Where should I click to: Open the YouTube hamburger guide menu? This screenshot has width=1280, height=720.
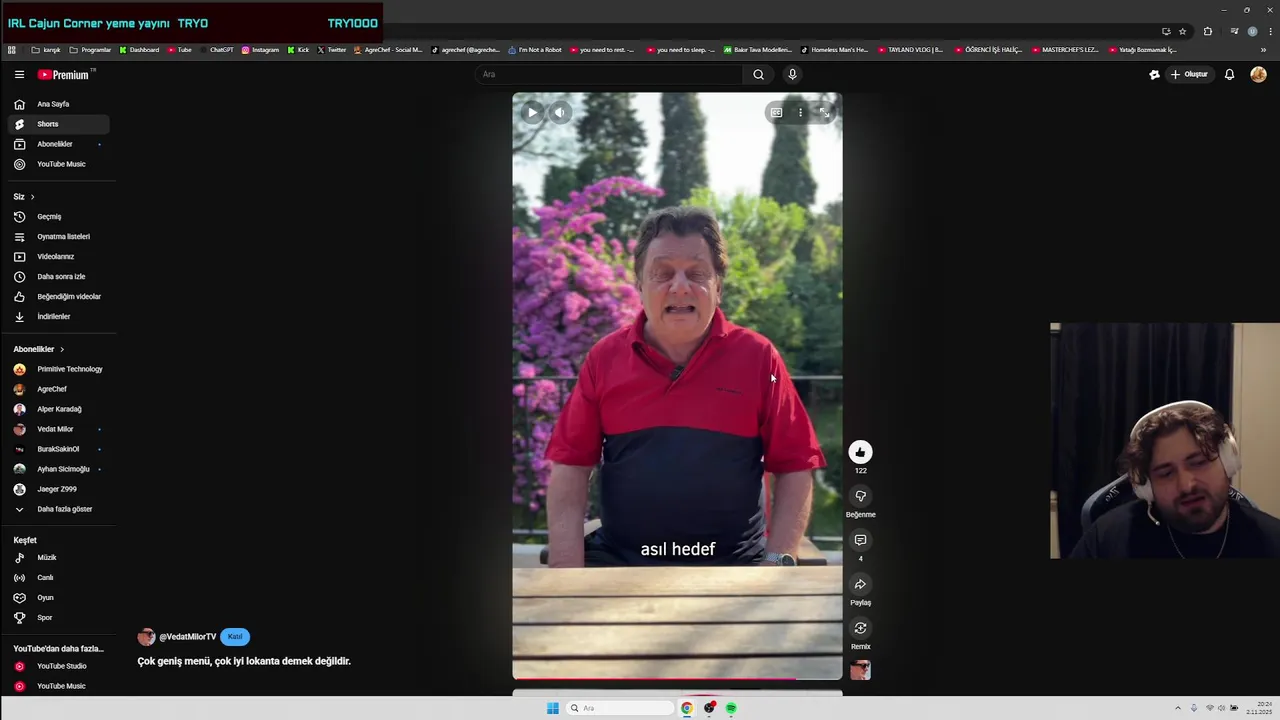19,75
